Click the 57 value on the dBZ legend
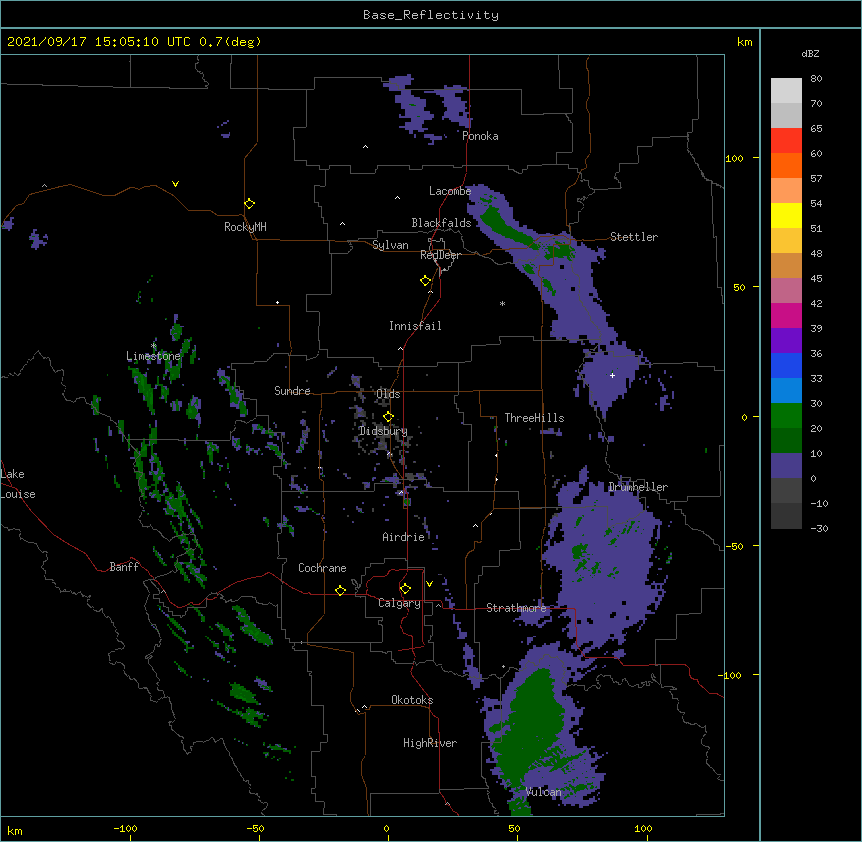Screen dimensions: 862x842 816,179
